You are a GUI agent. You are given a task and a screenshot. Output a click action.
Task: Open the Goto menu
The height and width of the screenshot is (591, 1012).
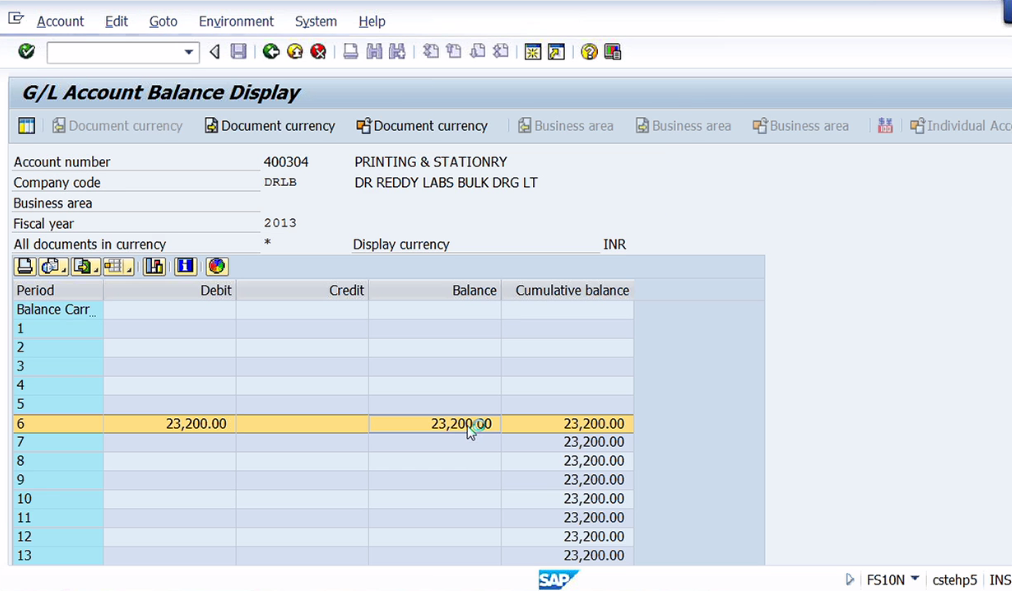click(163, 21)
